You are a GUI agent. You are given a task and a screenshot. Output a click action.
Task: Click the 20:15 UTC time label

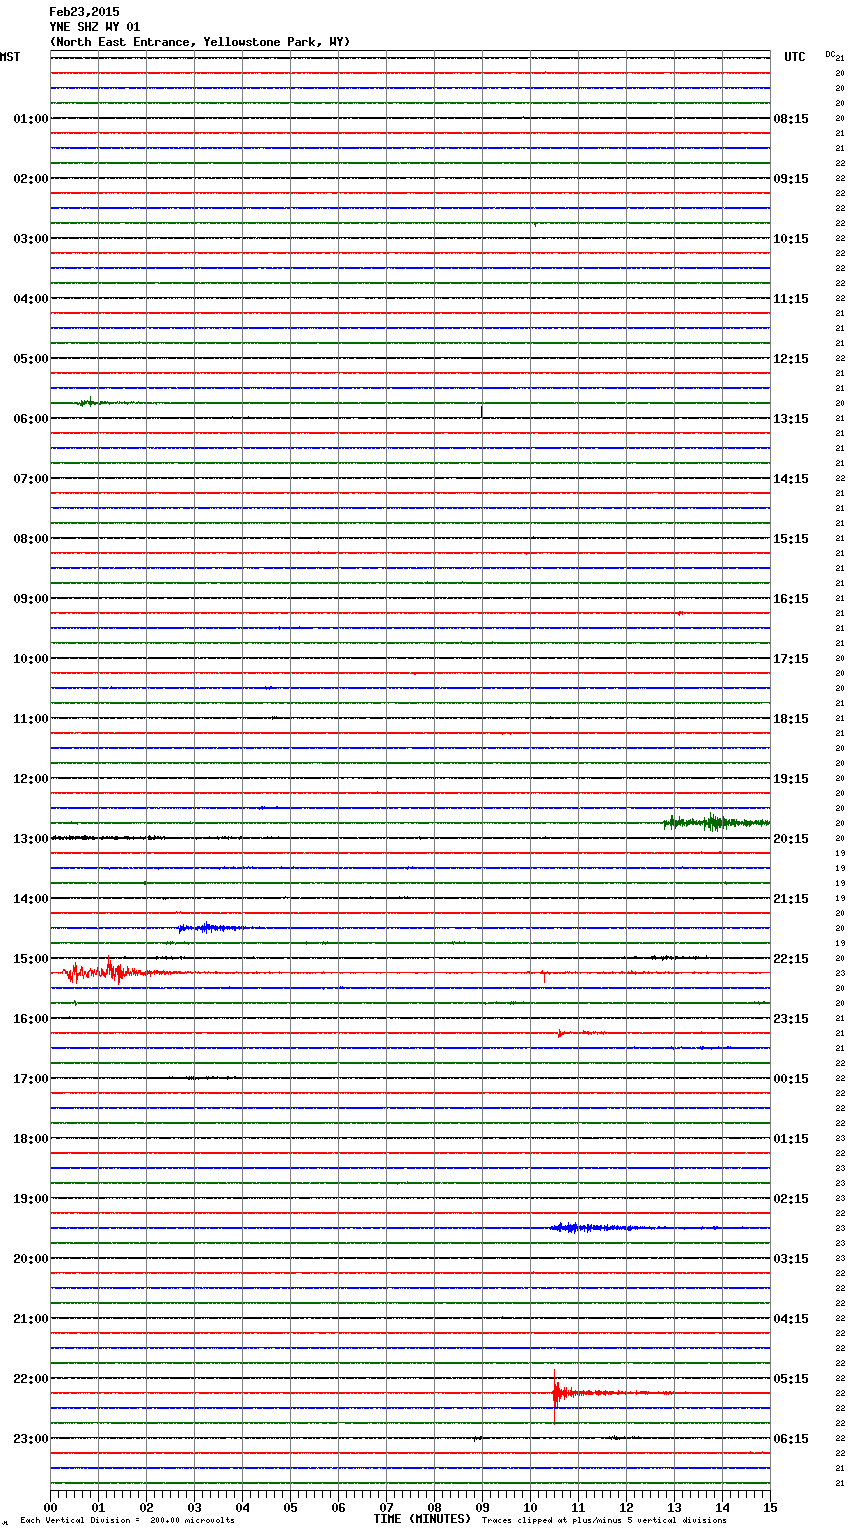[791, 839]
